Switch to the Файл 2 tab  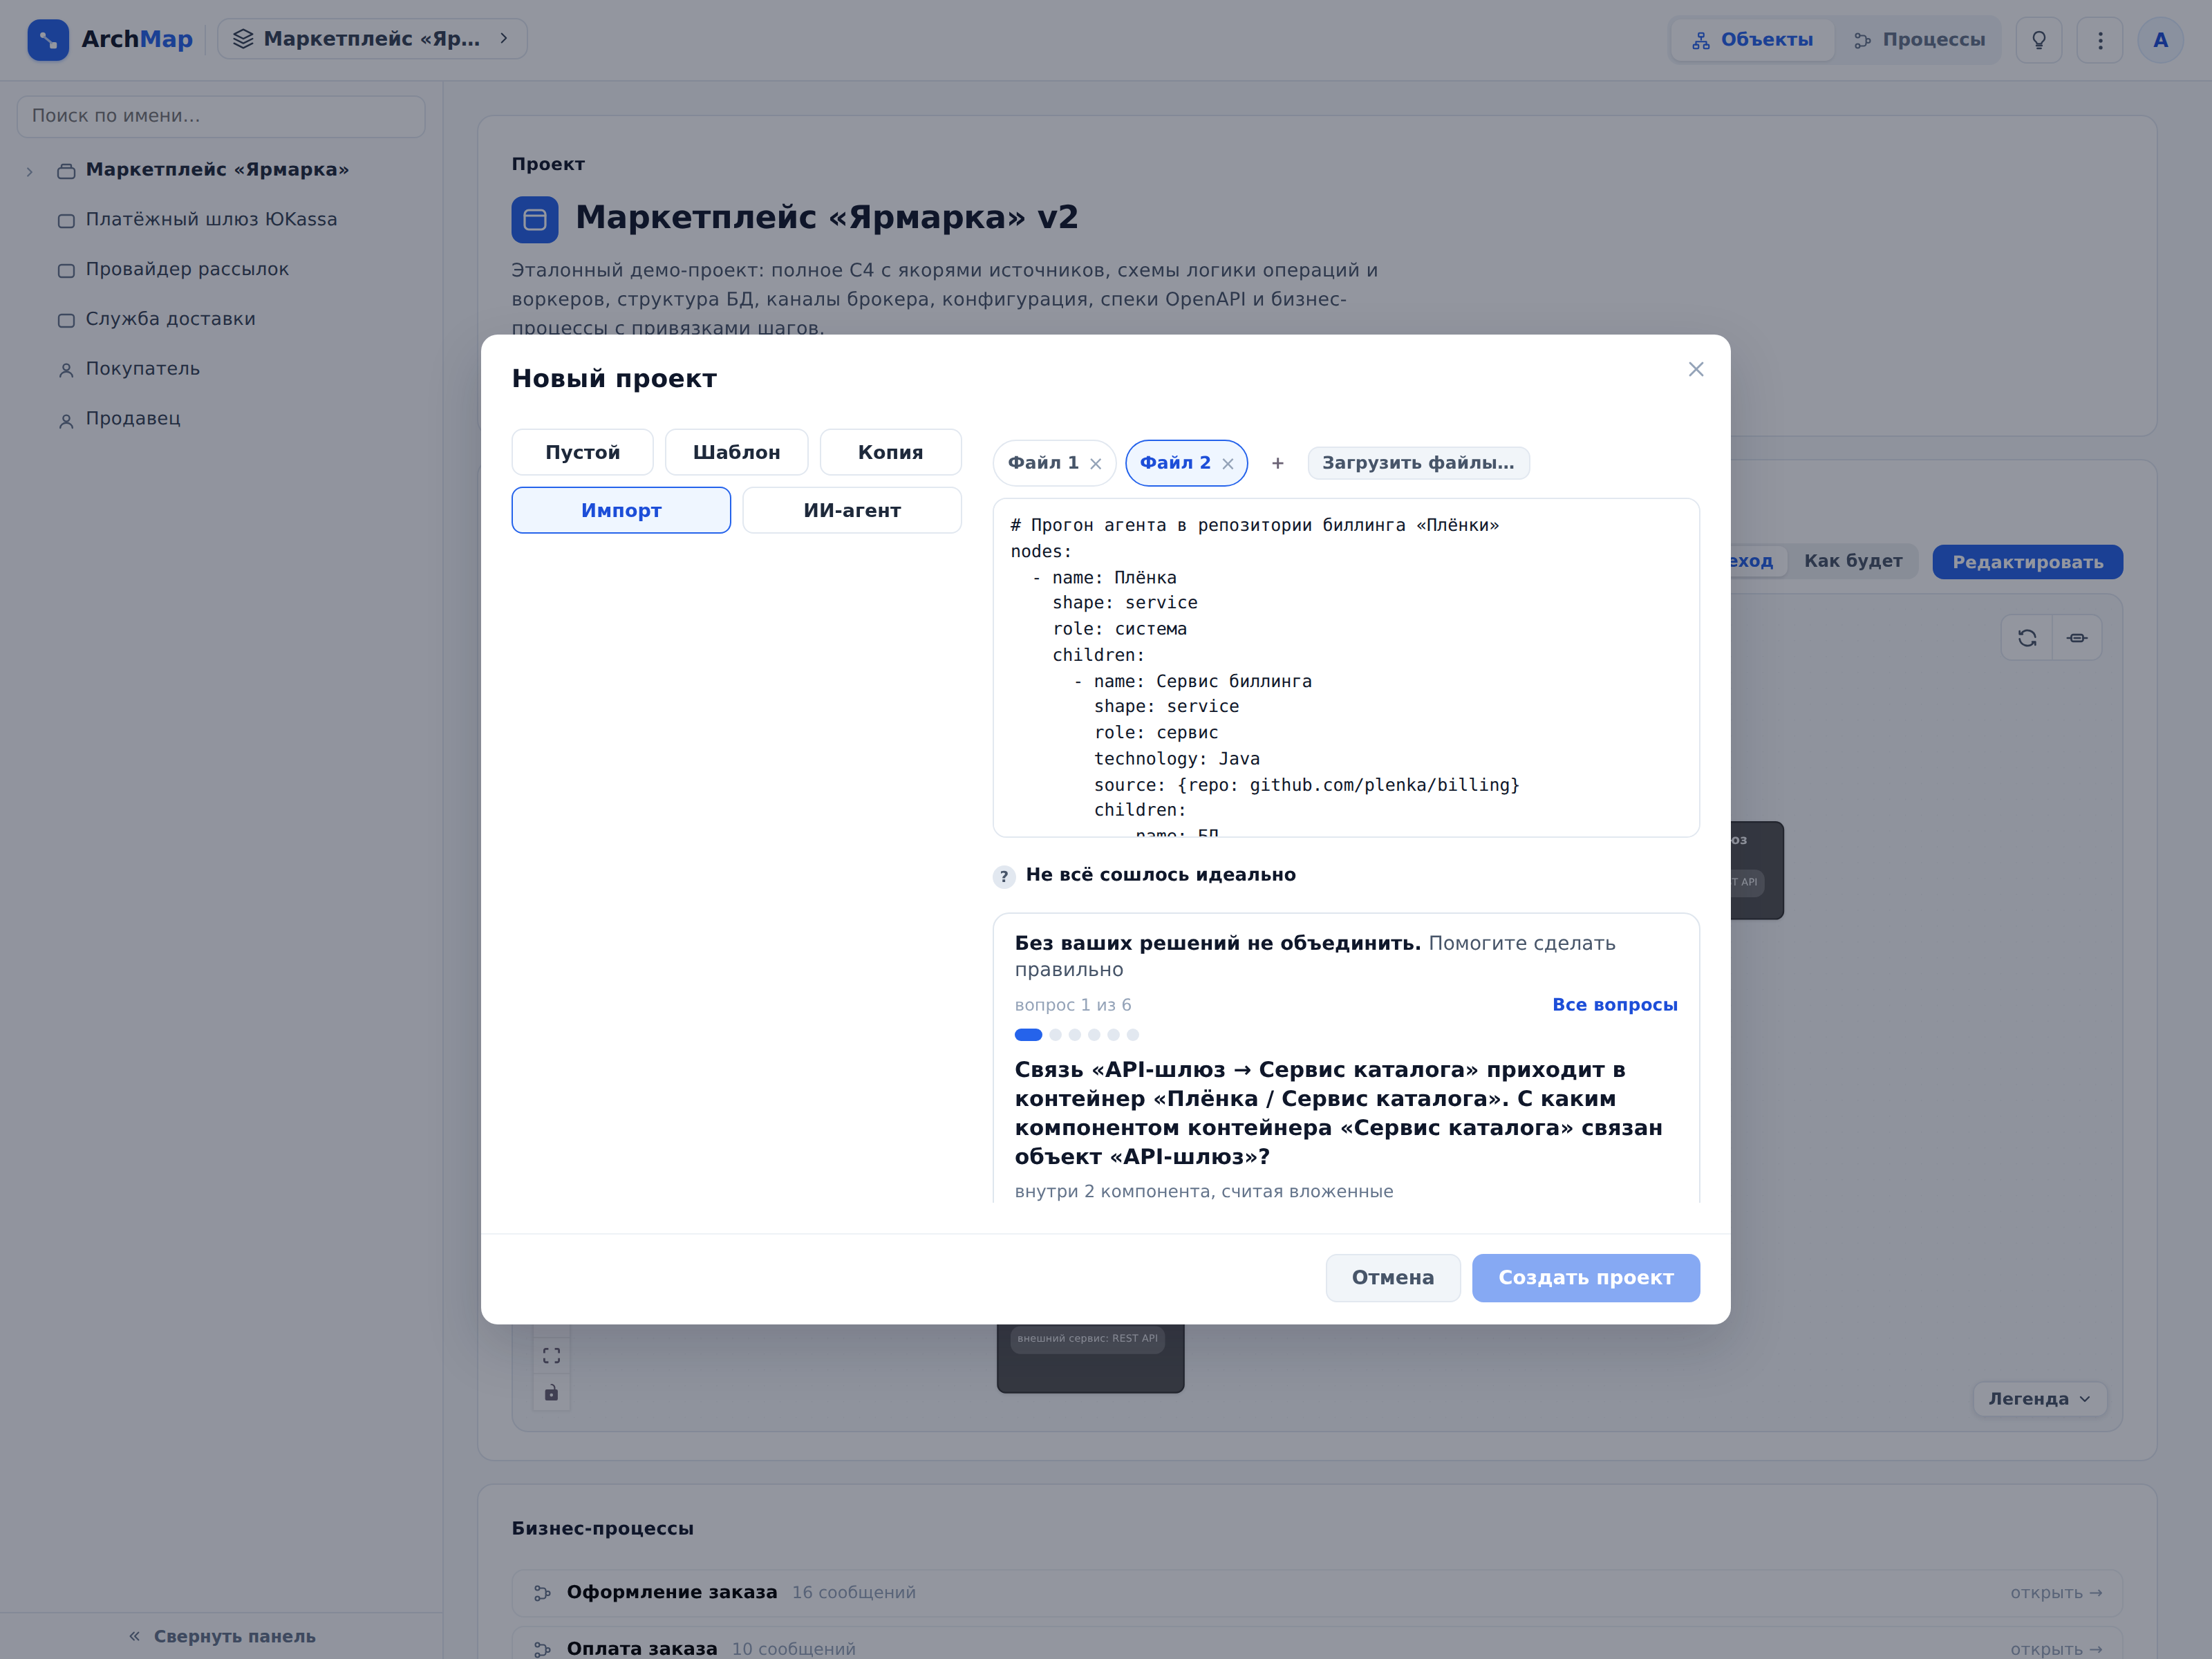click(1175, 463)
